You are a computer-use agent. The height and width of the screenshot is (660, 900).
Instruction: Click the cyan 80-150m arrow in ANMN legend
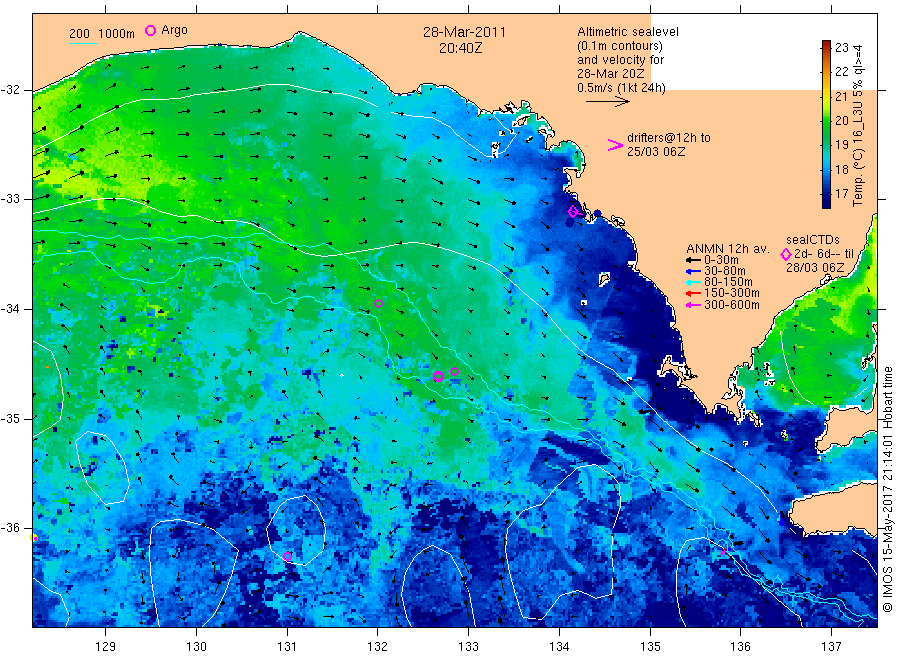tap(693, 282)
